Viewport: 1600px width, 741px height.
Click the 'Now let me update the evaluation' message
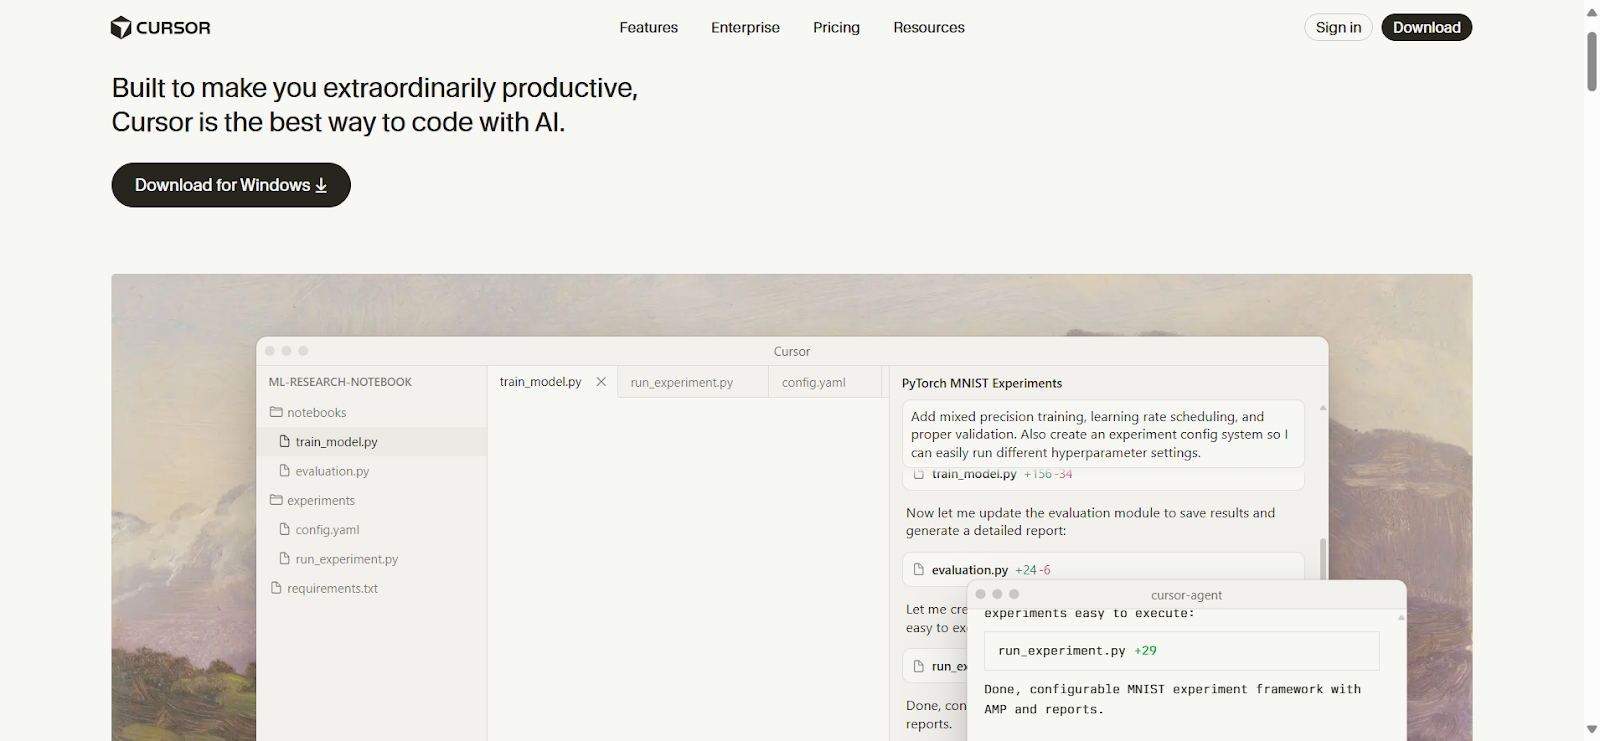tap(1090, 522)
